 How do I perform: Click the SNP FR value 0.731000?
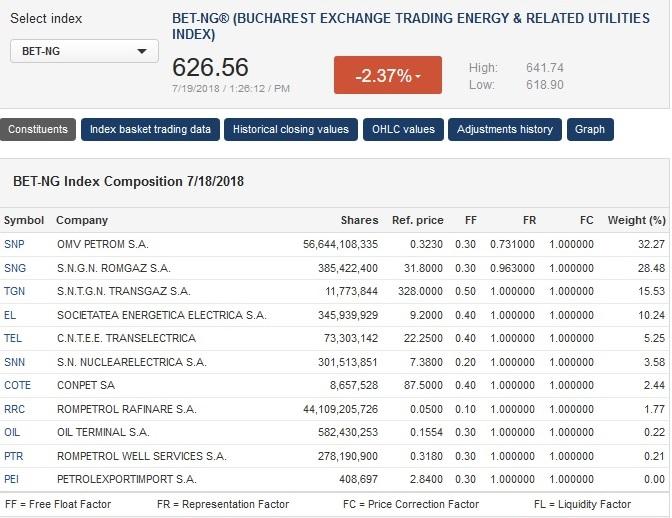tap(513, 244)
